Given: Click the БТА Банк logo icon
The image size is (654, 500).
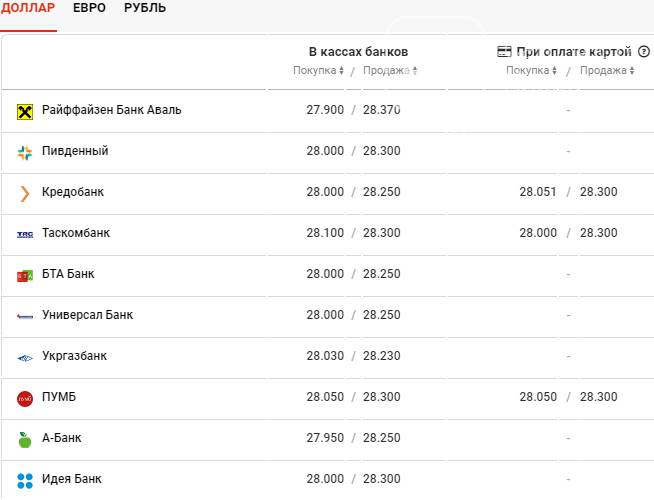Looking at the screenshot, I should [x=25, y=276].
